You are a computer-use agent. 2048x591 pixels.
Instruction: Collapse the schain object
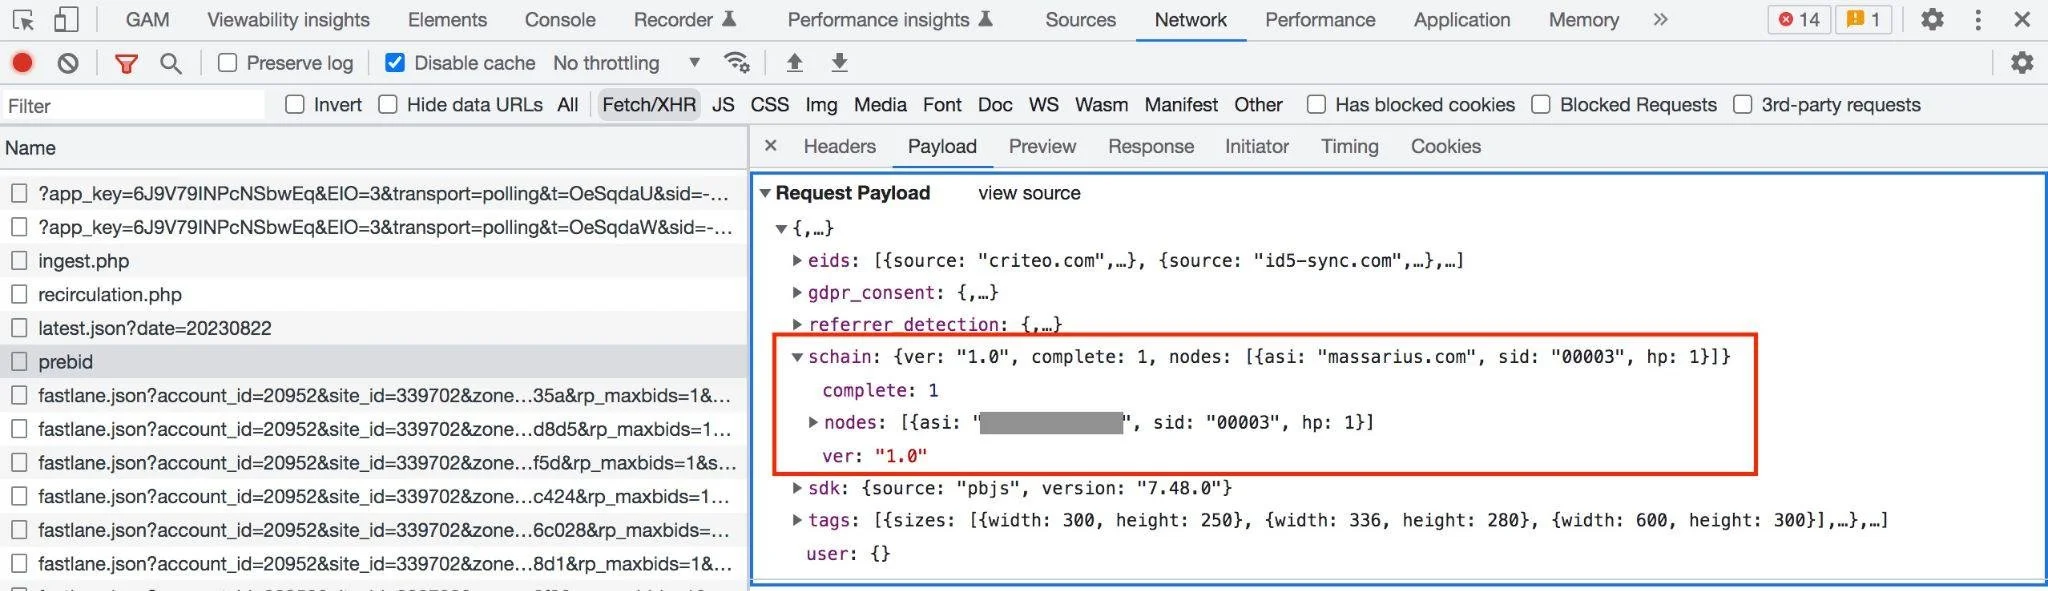(x=797, y=357)
